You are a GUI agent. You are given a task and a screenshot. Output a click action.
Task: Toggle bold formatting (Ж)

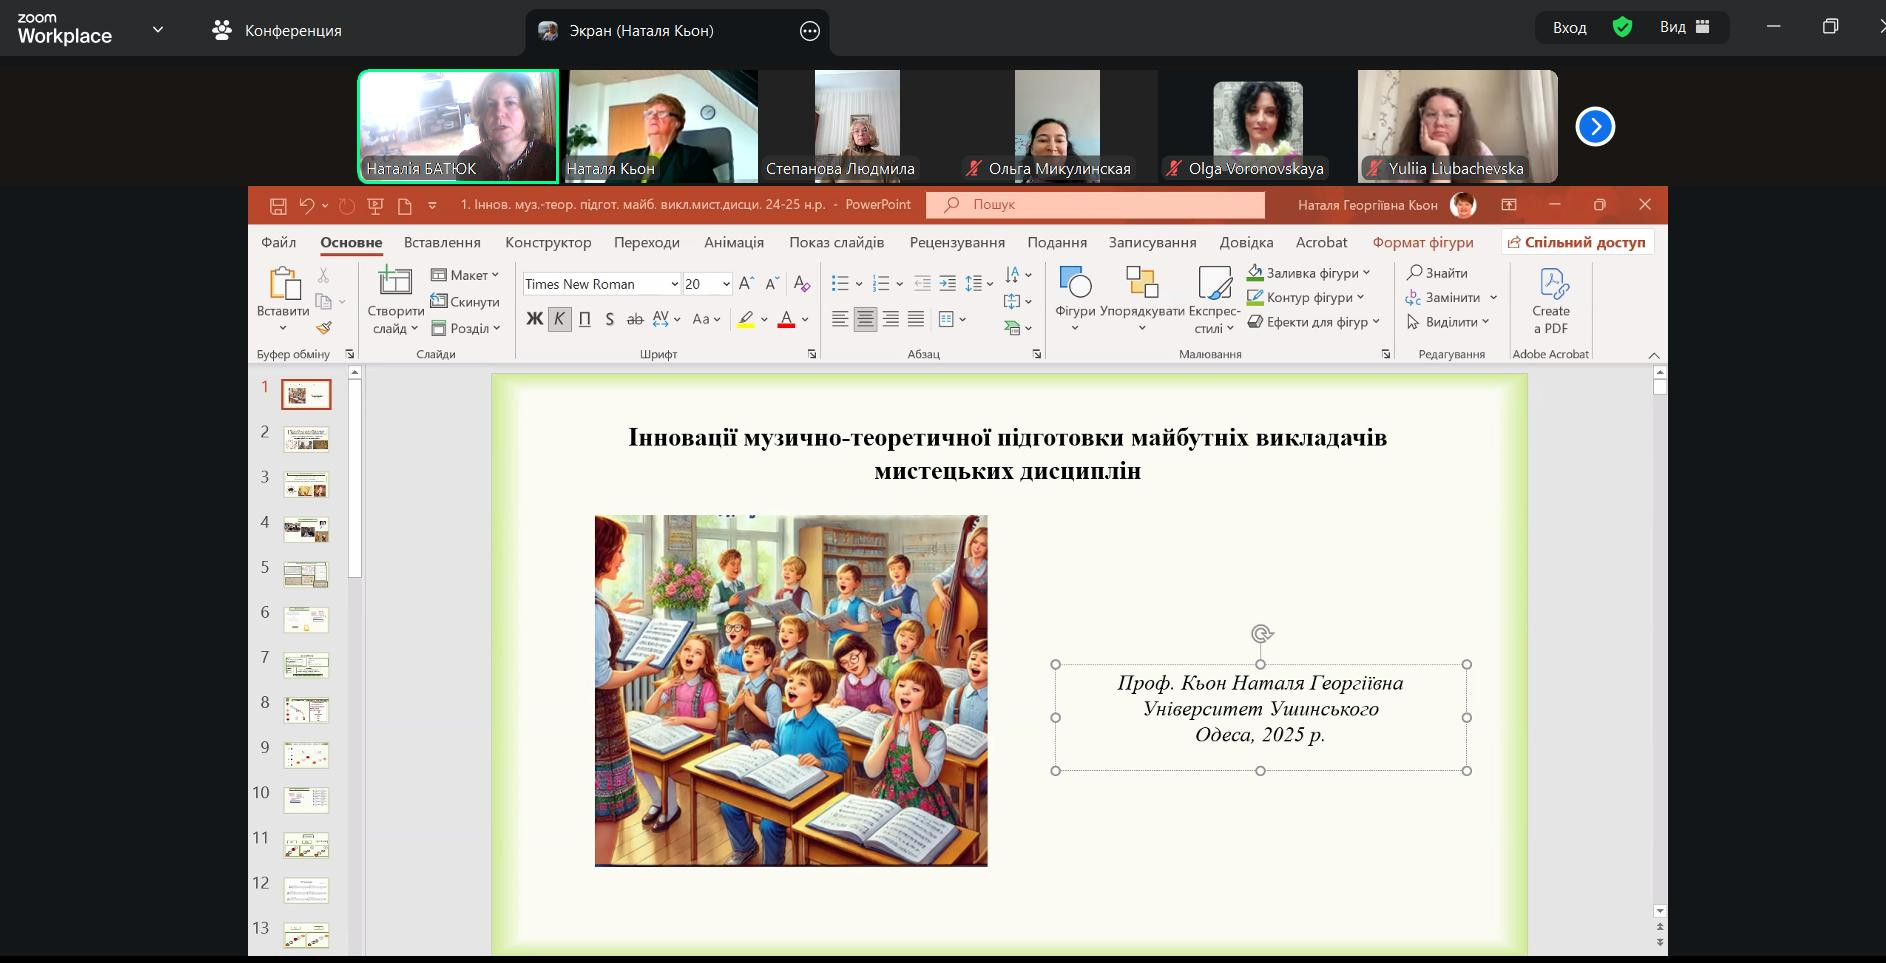(x=534, y=319)
